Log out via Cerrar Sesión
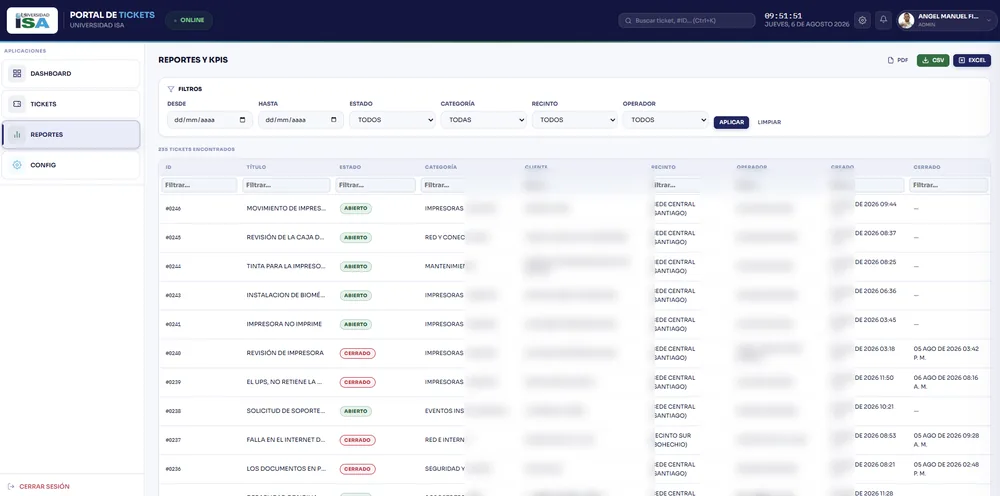The image size is (1000, 496). 40,486
